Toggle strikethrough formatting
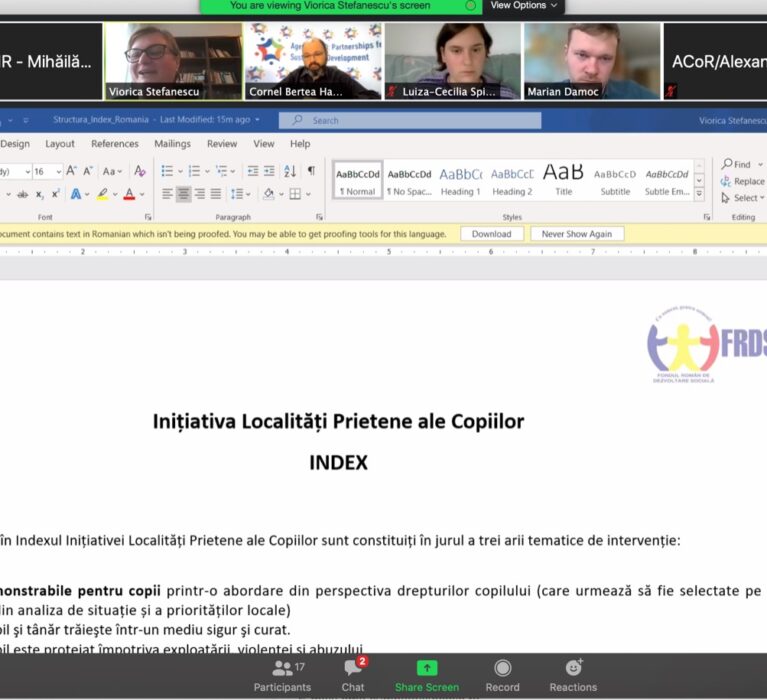767x700 pixels. coord(23,194)
